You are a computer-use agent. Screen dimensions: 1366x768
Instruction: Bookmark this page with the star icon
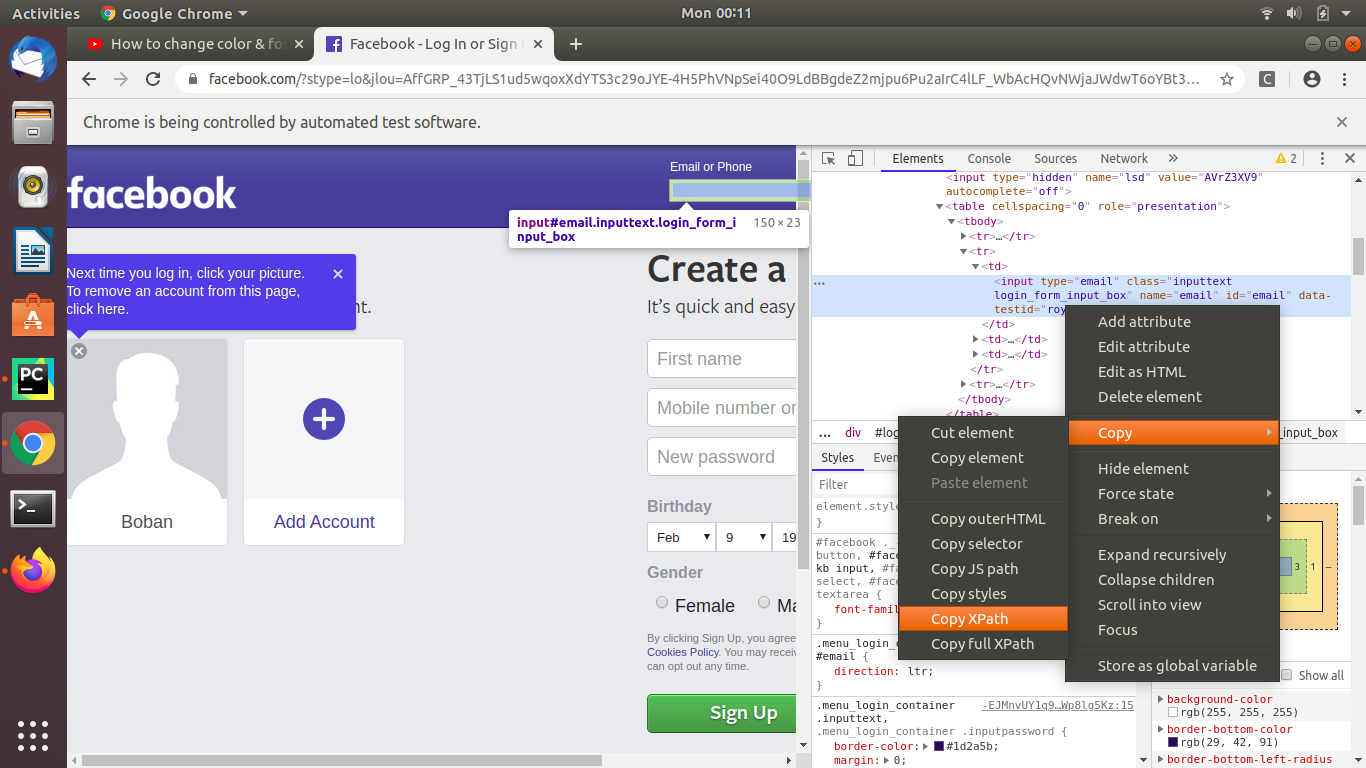[1227, 79]
